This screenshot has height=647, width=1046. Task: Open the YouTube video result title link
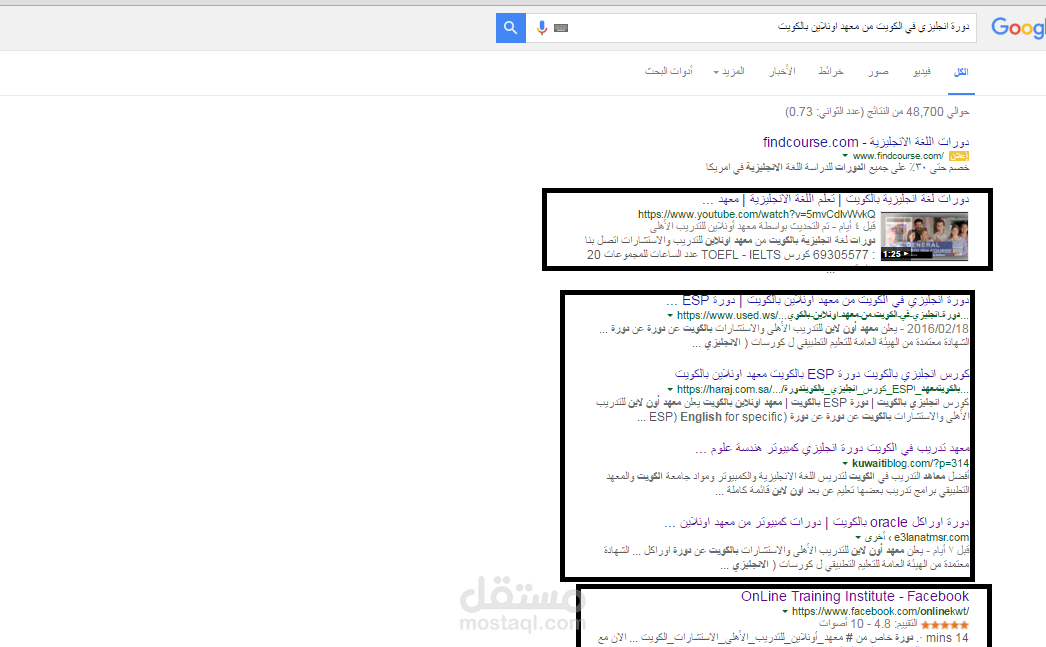click(835, 199)
